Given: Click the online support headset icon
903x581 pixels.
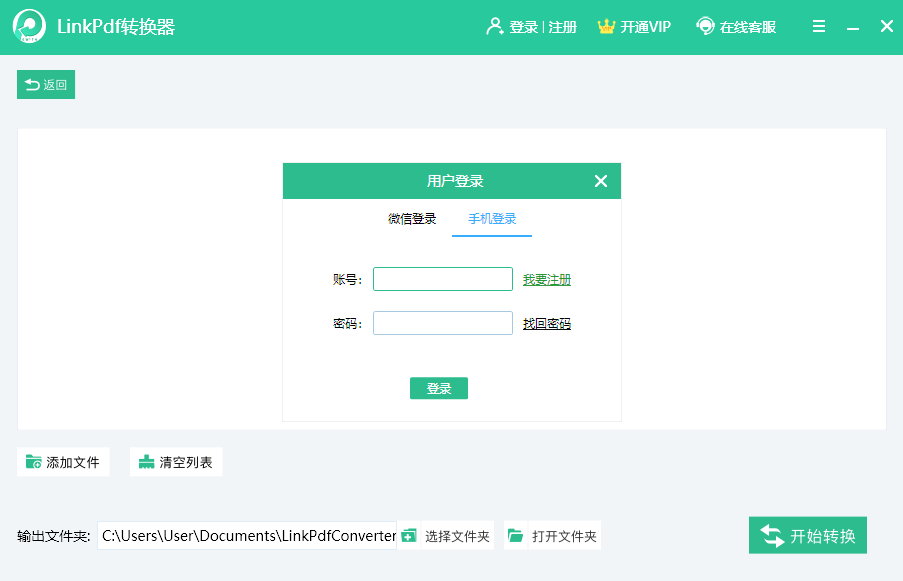Looking at the screenshot, I should tap(705, 26).
